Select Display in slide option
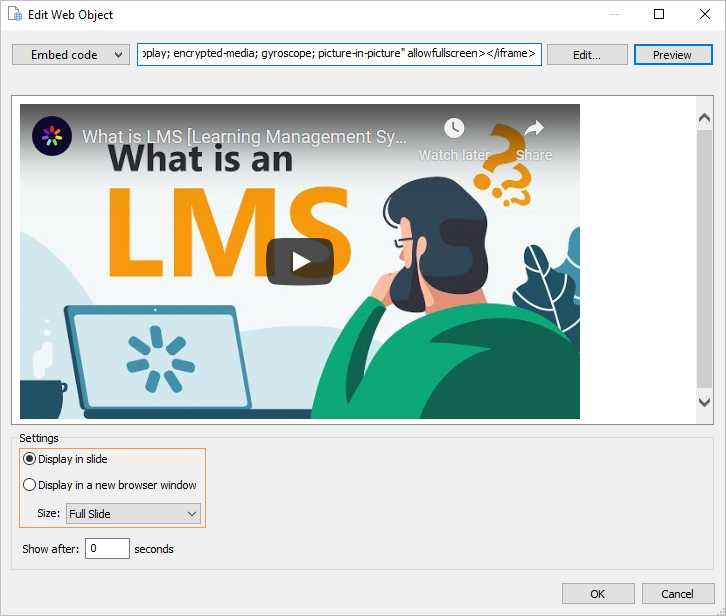 29,459
